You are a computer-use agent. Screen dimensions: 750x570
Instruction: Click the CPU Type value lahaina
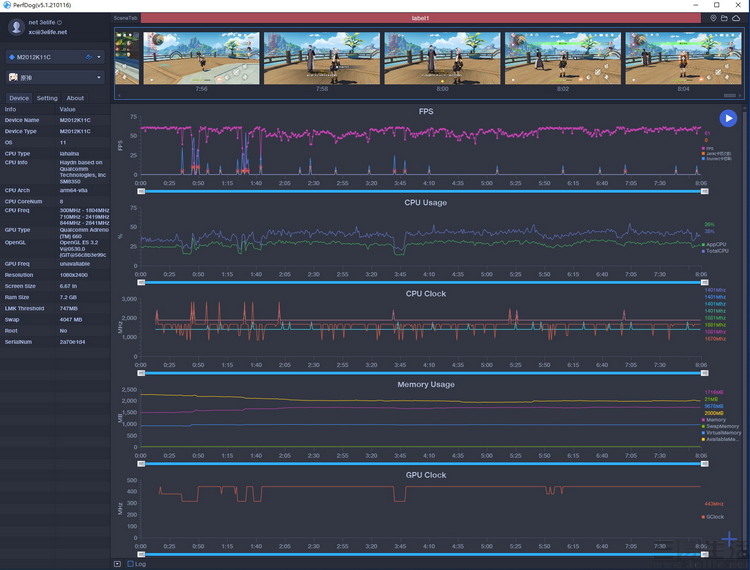click(x=69, y=153)
